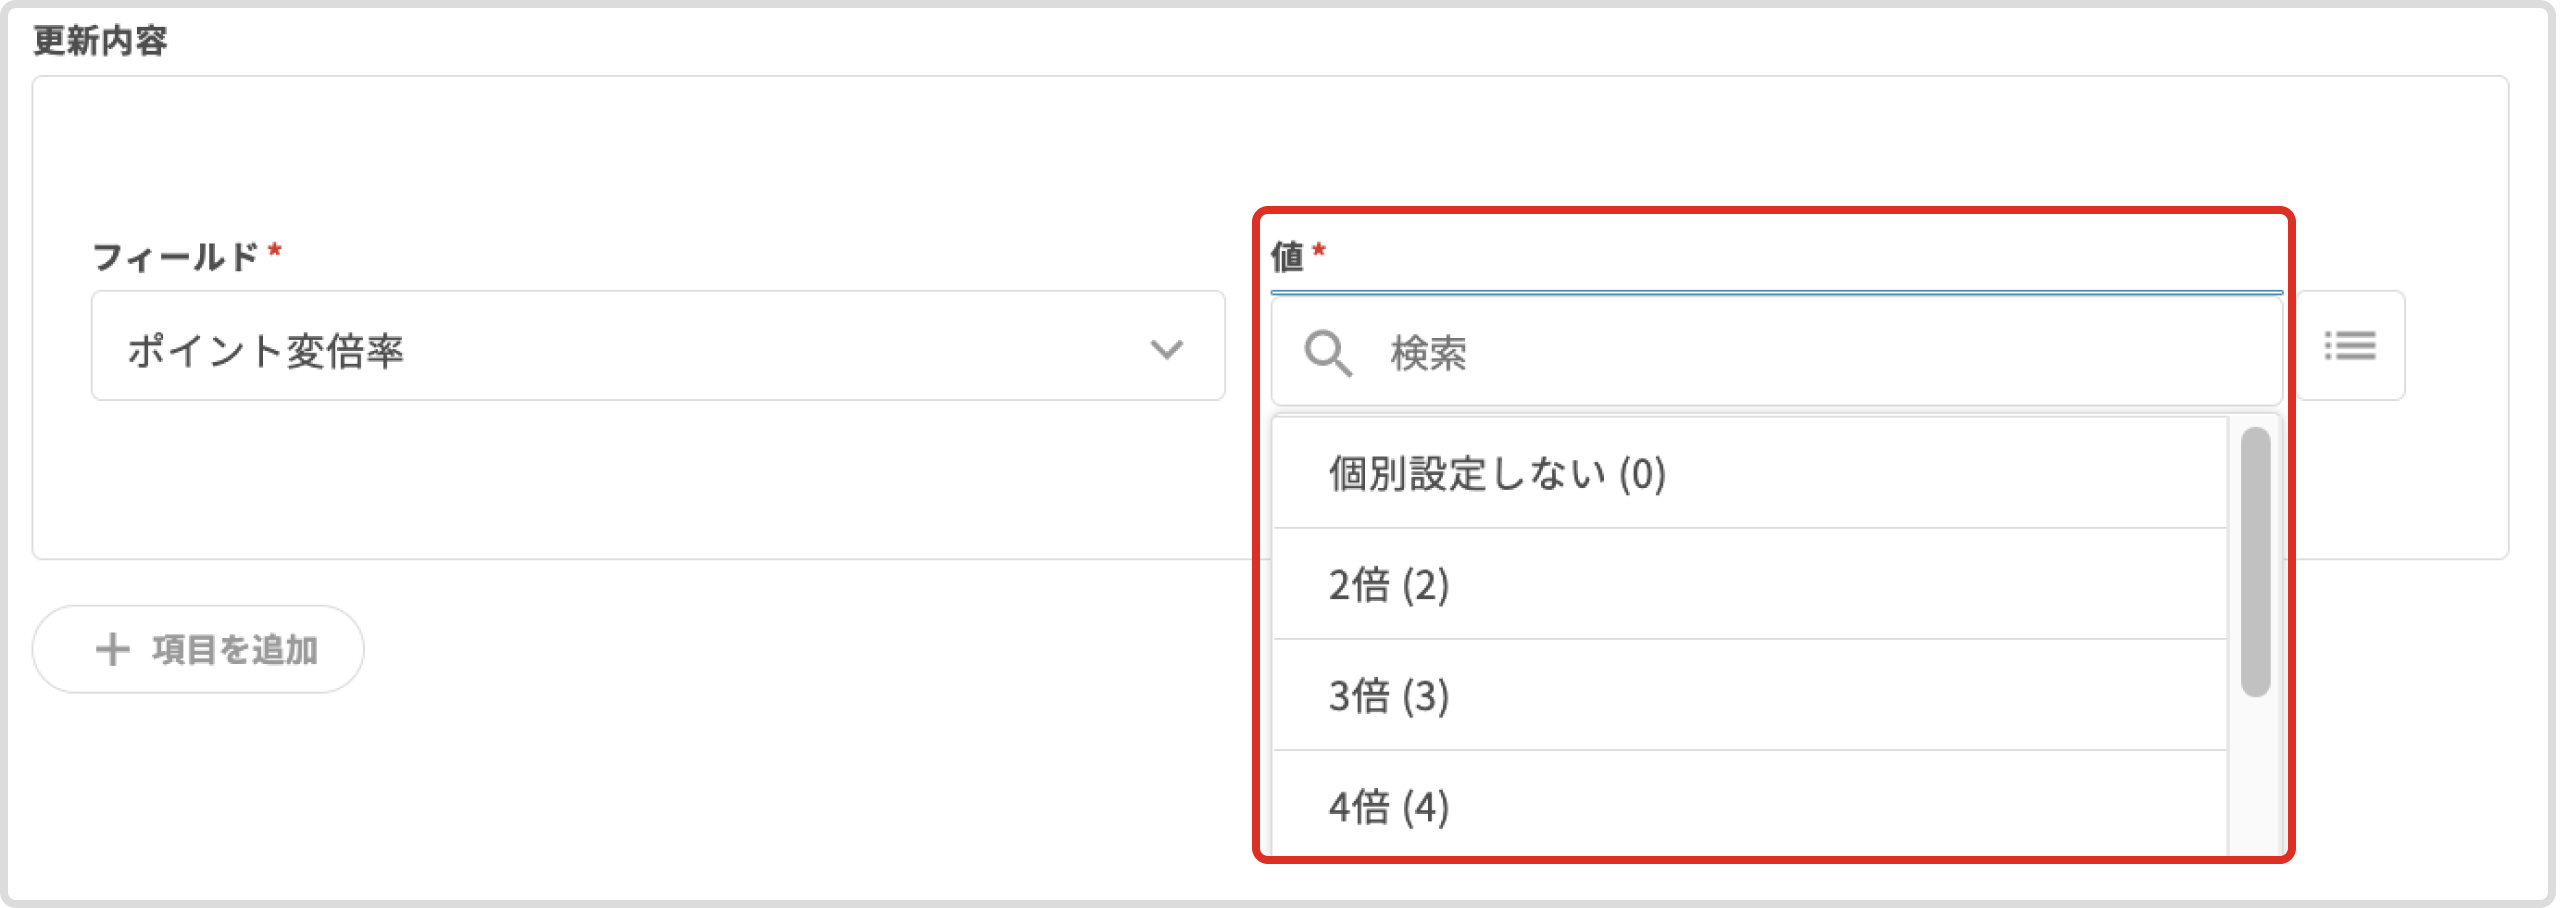Screen dimensions: 2560x908
Task: Pick the 3倍 (3) option
Action: [x=1388, y=695]
